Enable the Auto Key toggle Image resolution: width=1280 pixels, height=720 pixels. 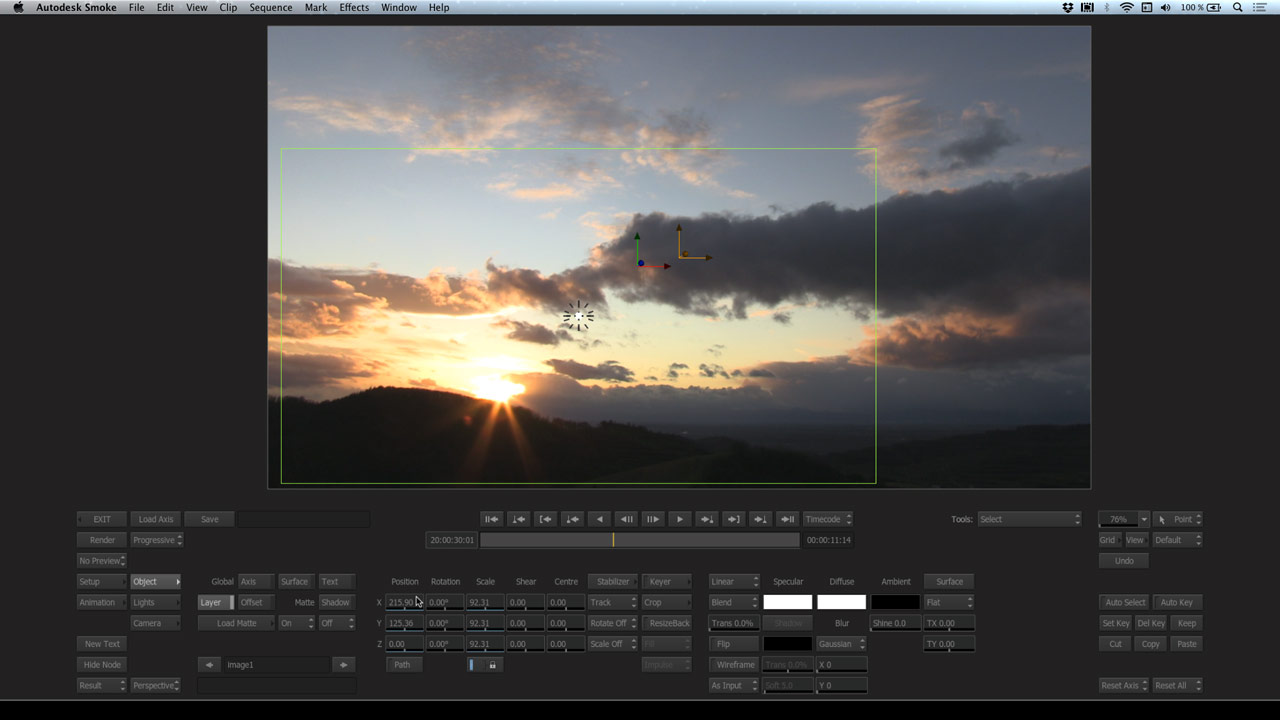click(1176, 602)
